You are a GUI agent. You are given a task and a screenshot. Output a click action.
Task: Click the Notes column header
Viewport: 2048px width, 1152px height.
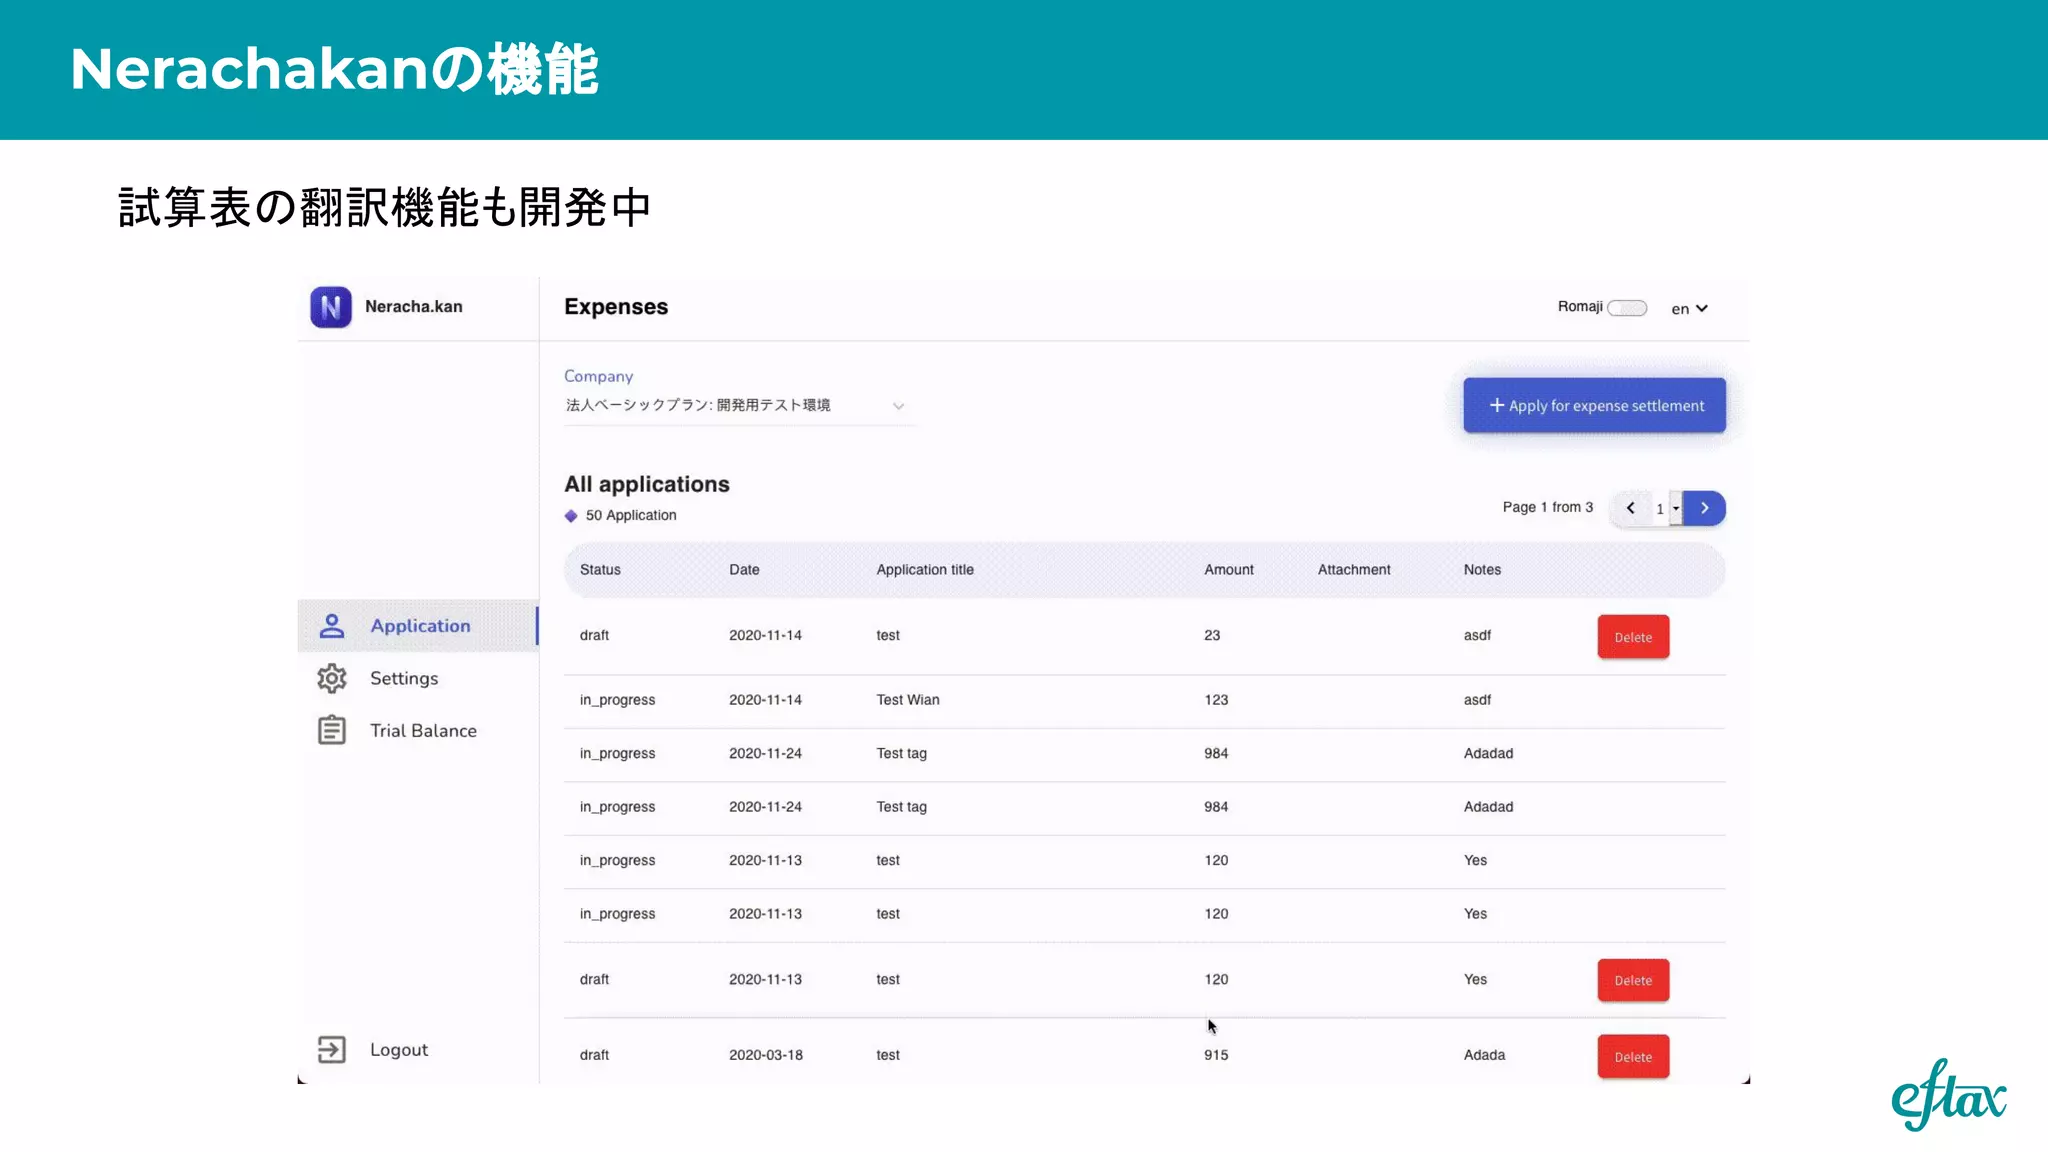point(1482,570)
